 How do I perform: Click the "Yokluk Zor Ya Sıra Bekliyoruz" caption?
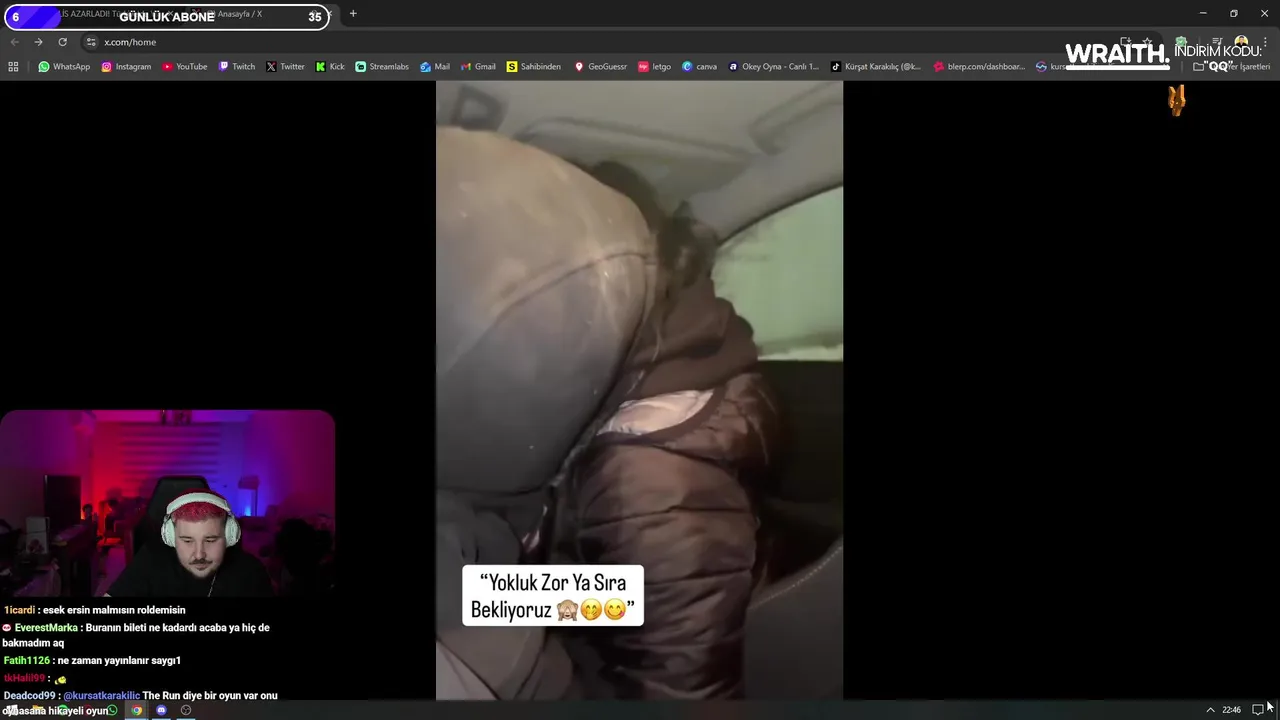point(553,596)
